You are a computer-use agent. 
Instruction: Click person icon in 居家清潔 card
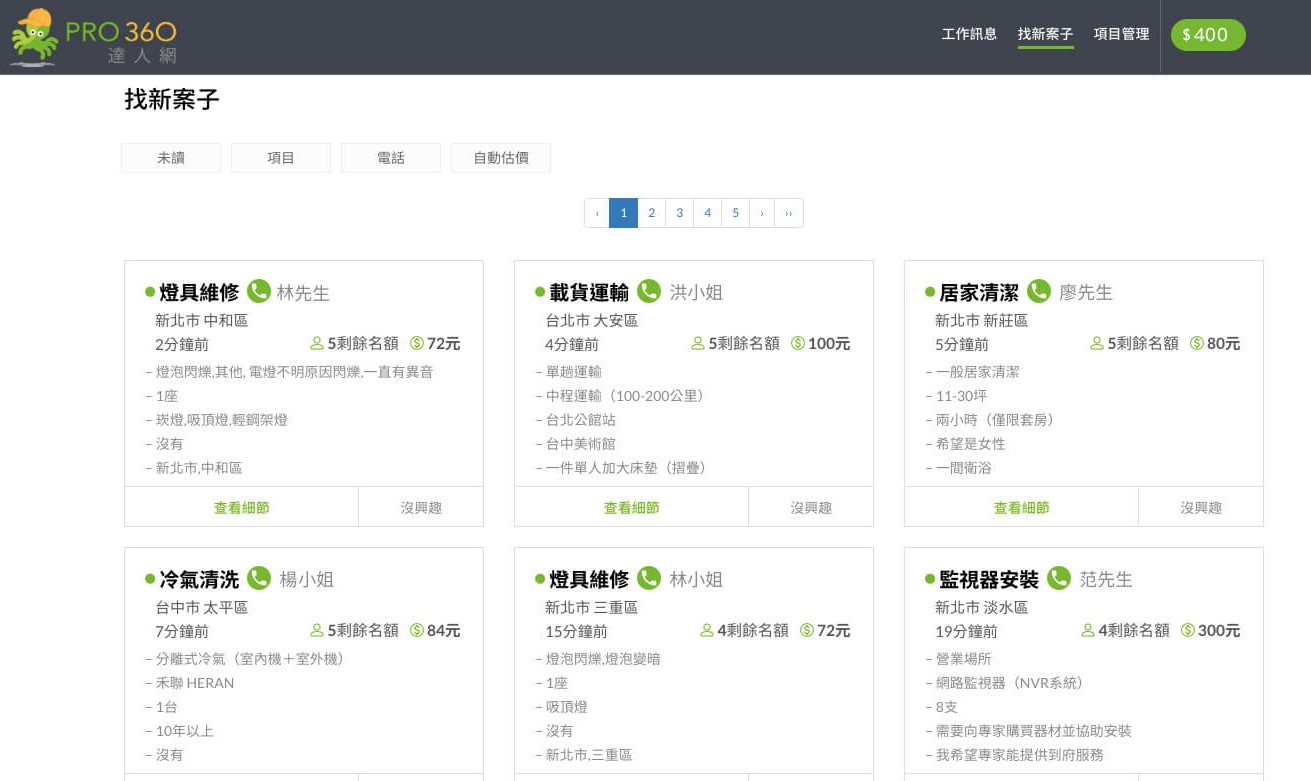1097,343
